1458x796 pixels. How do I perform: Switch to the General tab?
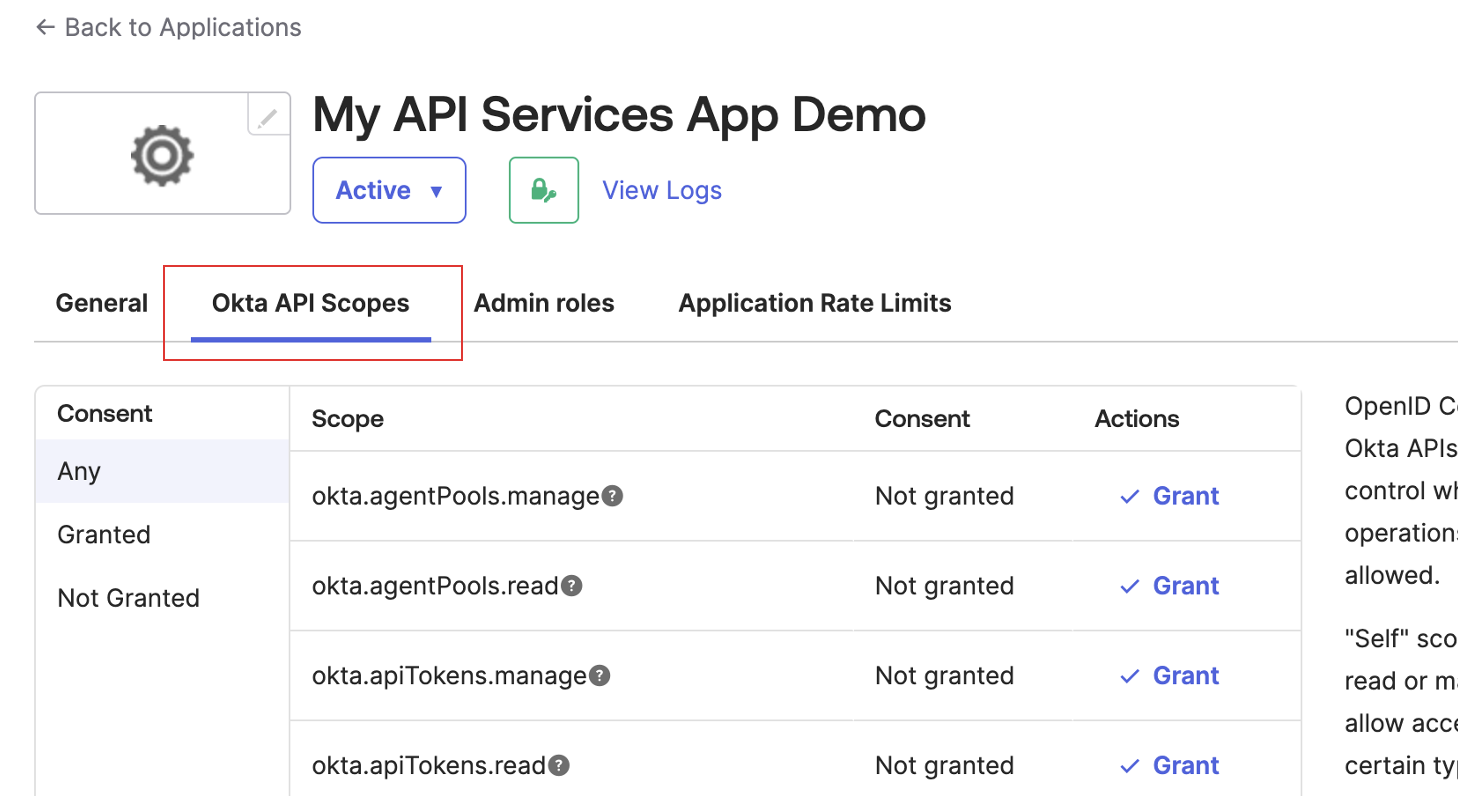tap(102, 303)
